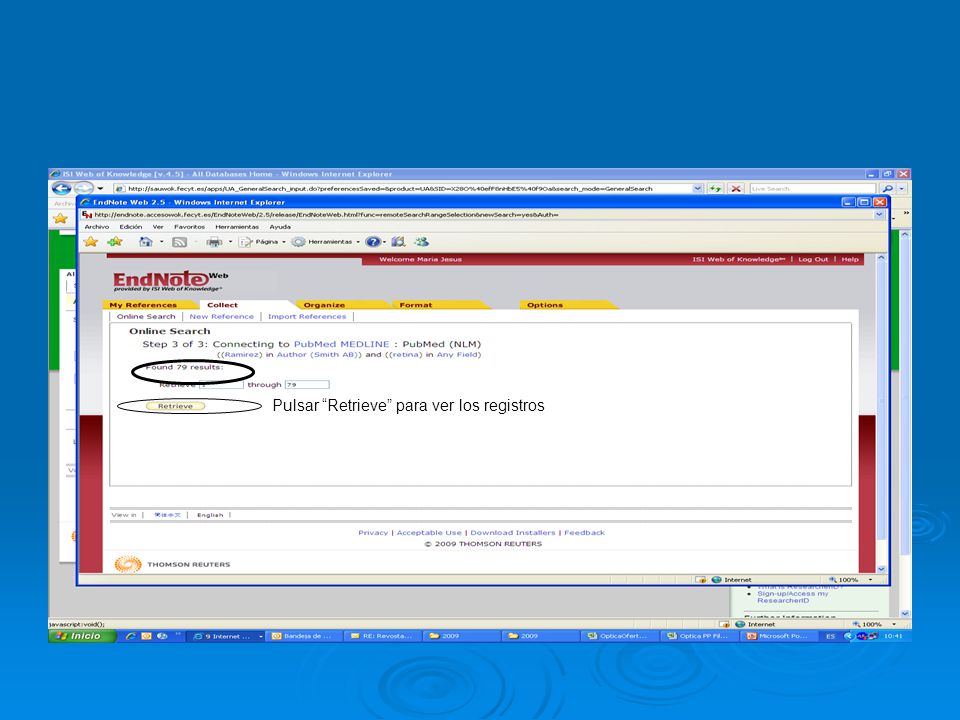Open the Herramientas toolbar dropdown with gear
The image size is (960, 720).
click(x=325, y=242)
